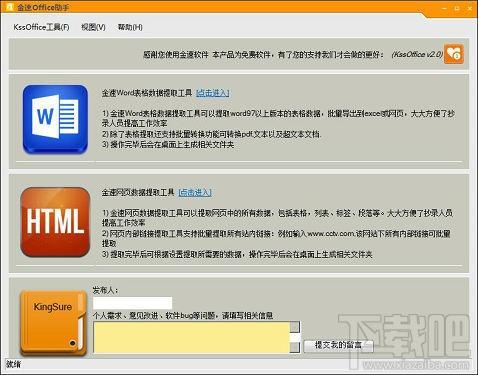The width and height of the screenshot is (478, 375).
Task: Open the 帮助(H) menu
Action: pyautogui.click(x=130, y=27)
